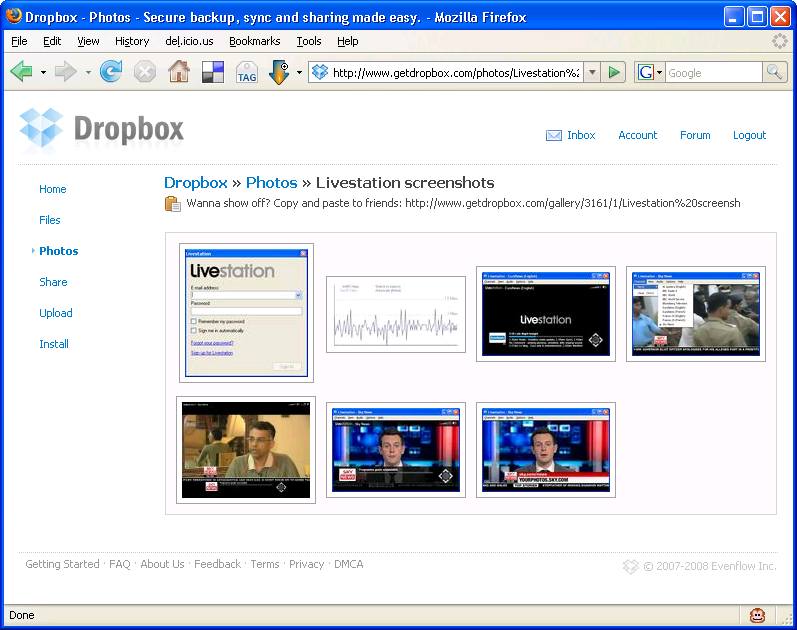Click the green Back arrow button
Image resolution: width=797 pixels, height=630 pixels.
pos(21,72)
